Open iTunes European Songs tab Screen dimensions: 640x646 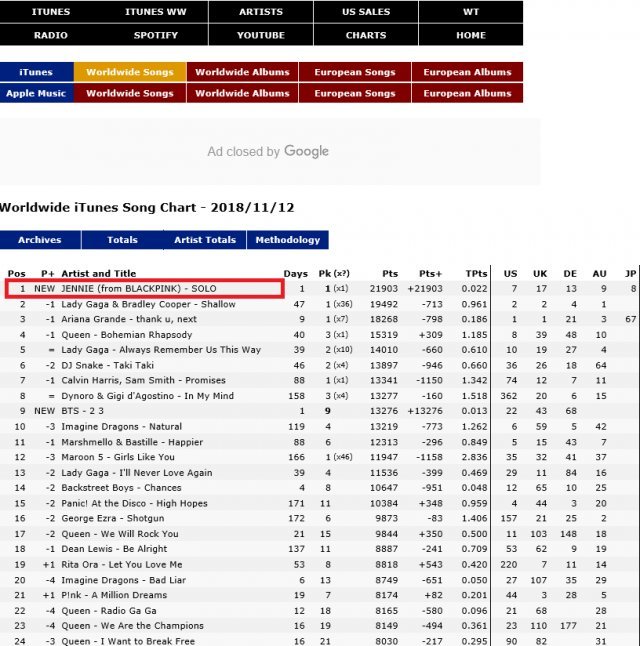[353, 72]
